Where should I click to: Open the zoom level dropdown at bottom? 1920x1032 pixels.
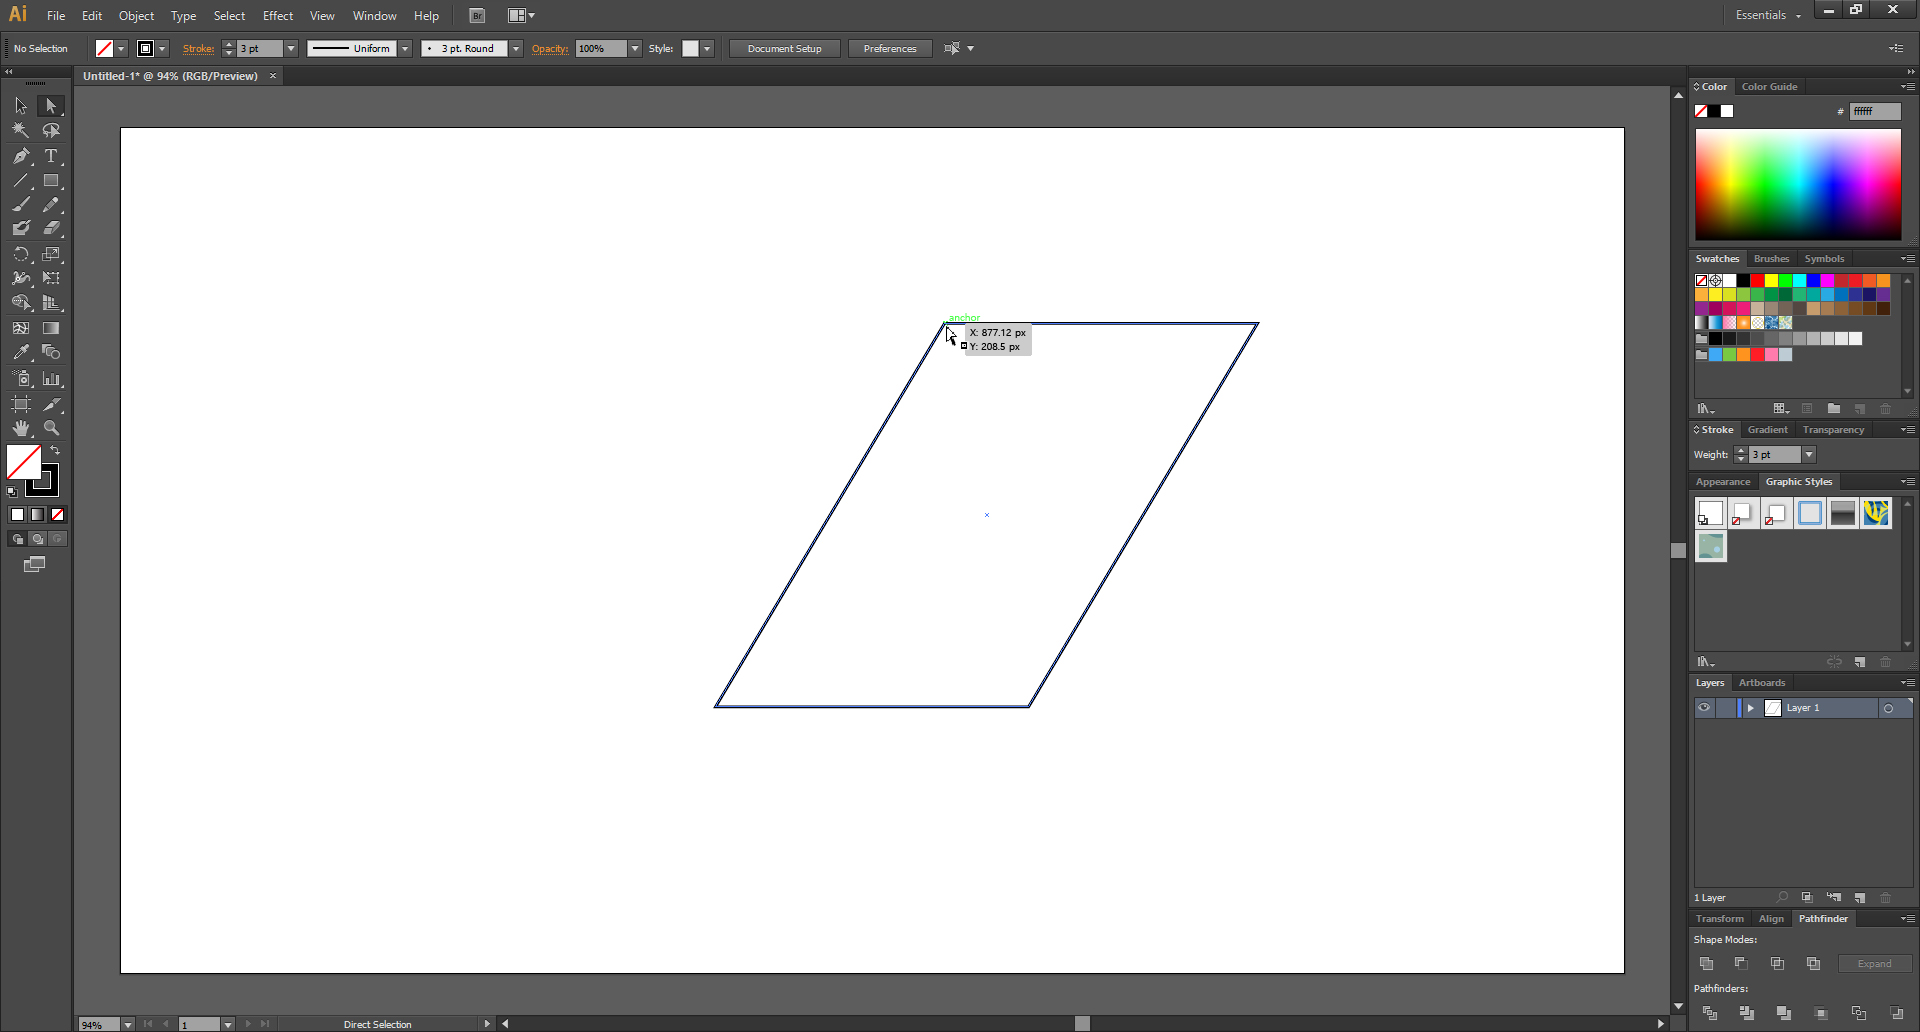tap(127, 1024)
